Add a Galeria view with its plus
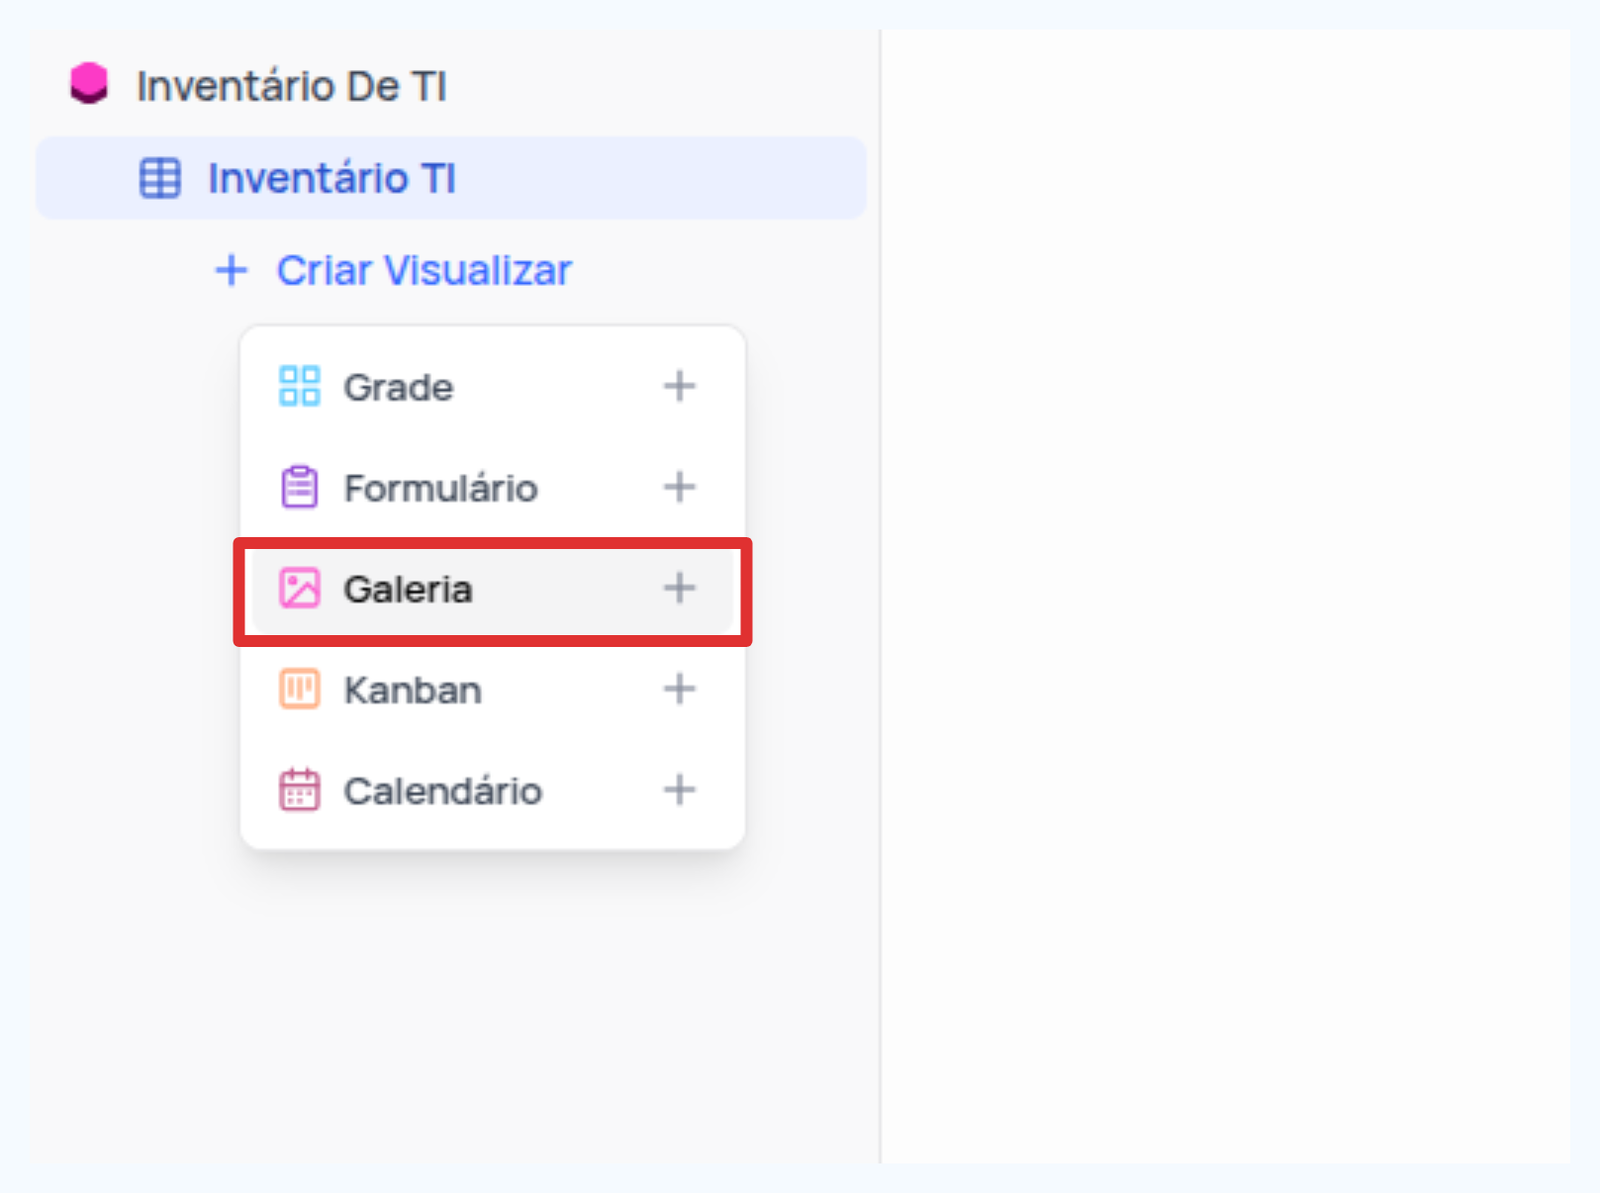This screenshot has width=1600, height=1193. pyautogui.click(x=679, y=588)
